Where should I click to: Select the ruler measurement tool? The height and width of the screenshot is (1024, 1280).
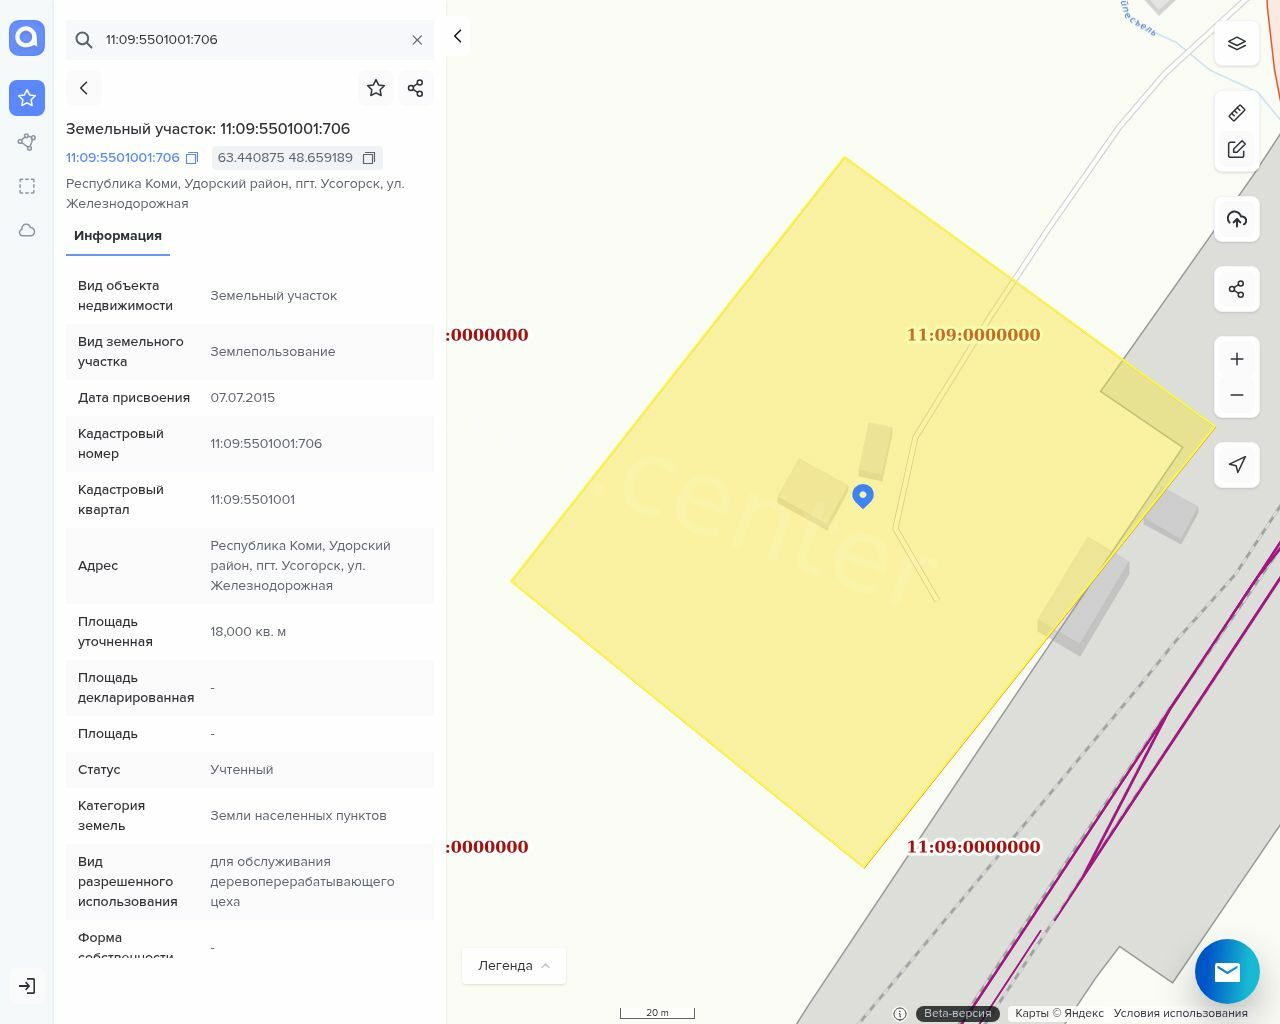1237,113
